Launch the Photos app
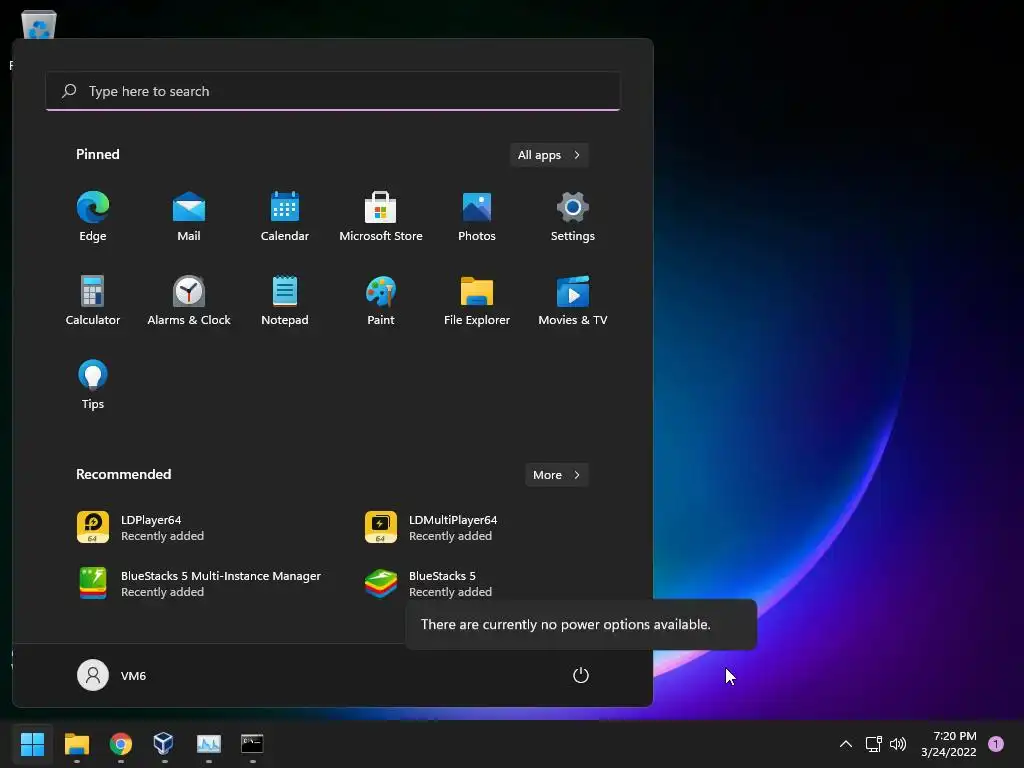This screenshot has height=768, width=1024. [477, 217]
